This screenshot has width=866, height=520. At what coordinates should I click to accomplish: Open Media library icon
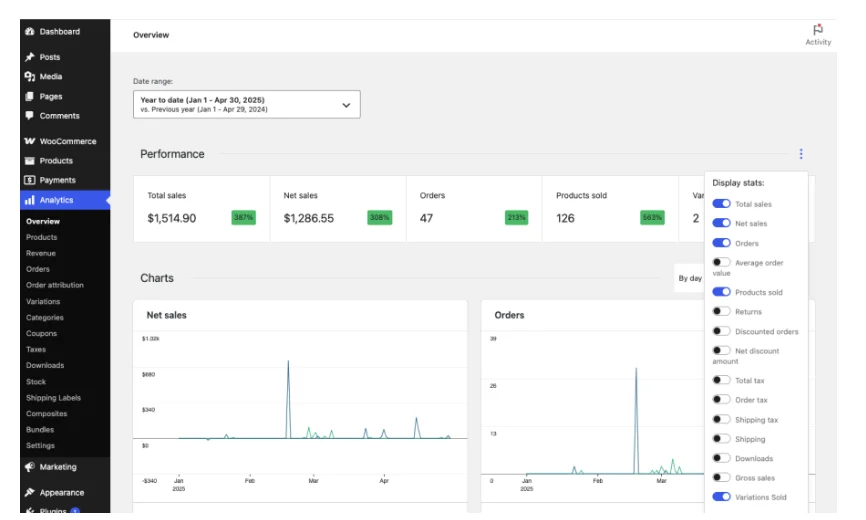tap(29, 77)
